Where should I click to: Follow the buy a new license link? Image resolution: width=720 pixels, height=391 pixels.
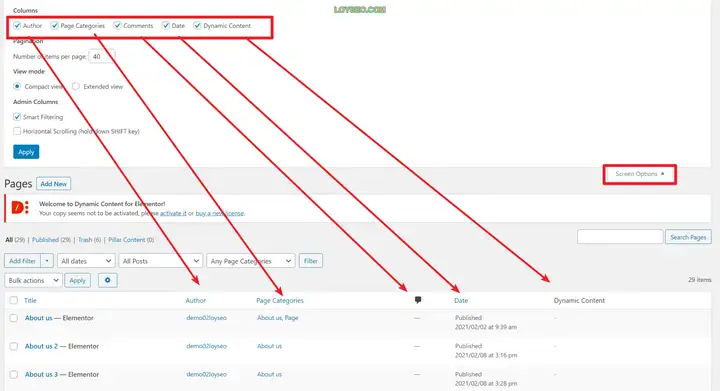(x=219, y=213)
